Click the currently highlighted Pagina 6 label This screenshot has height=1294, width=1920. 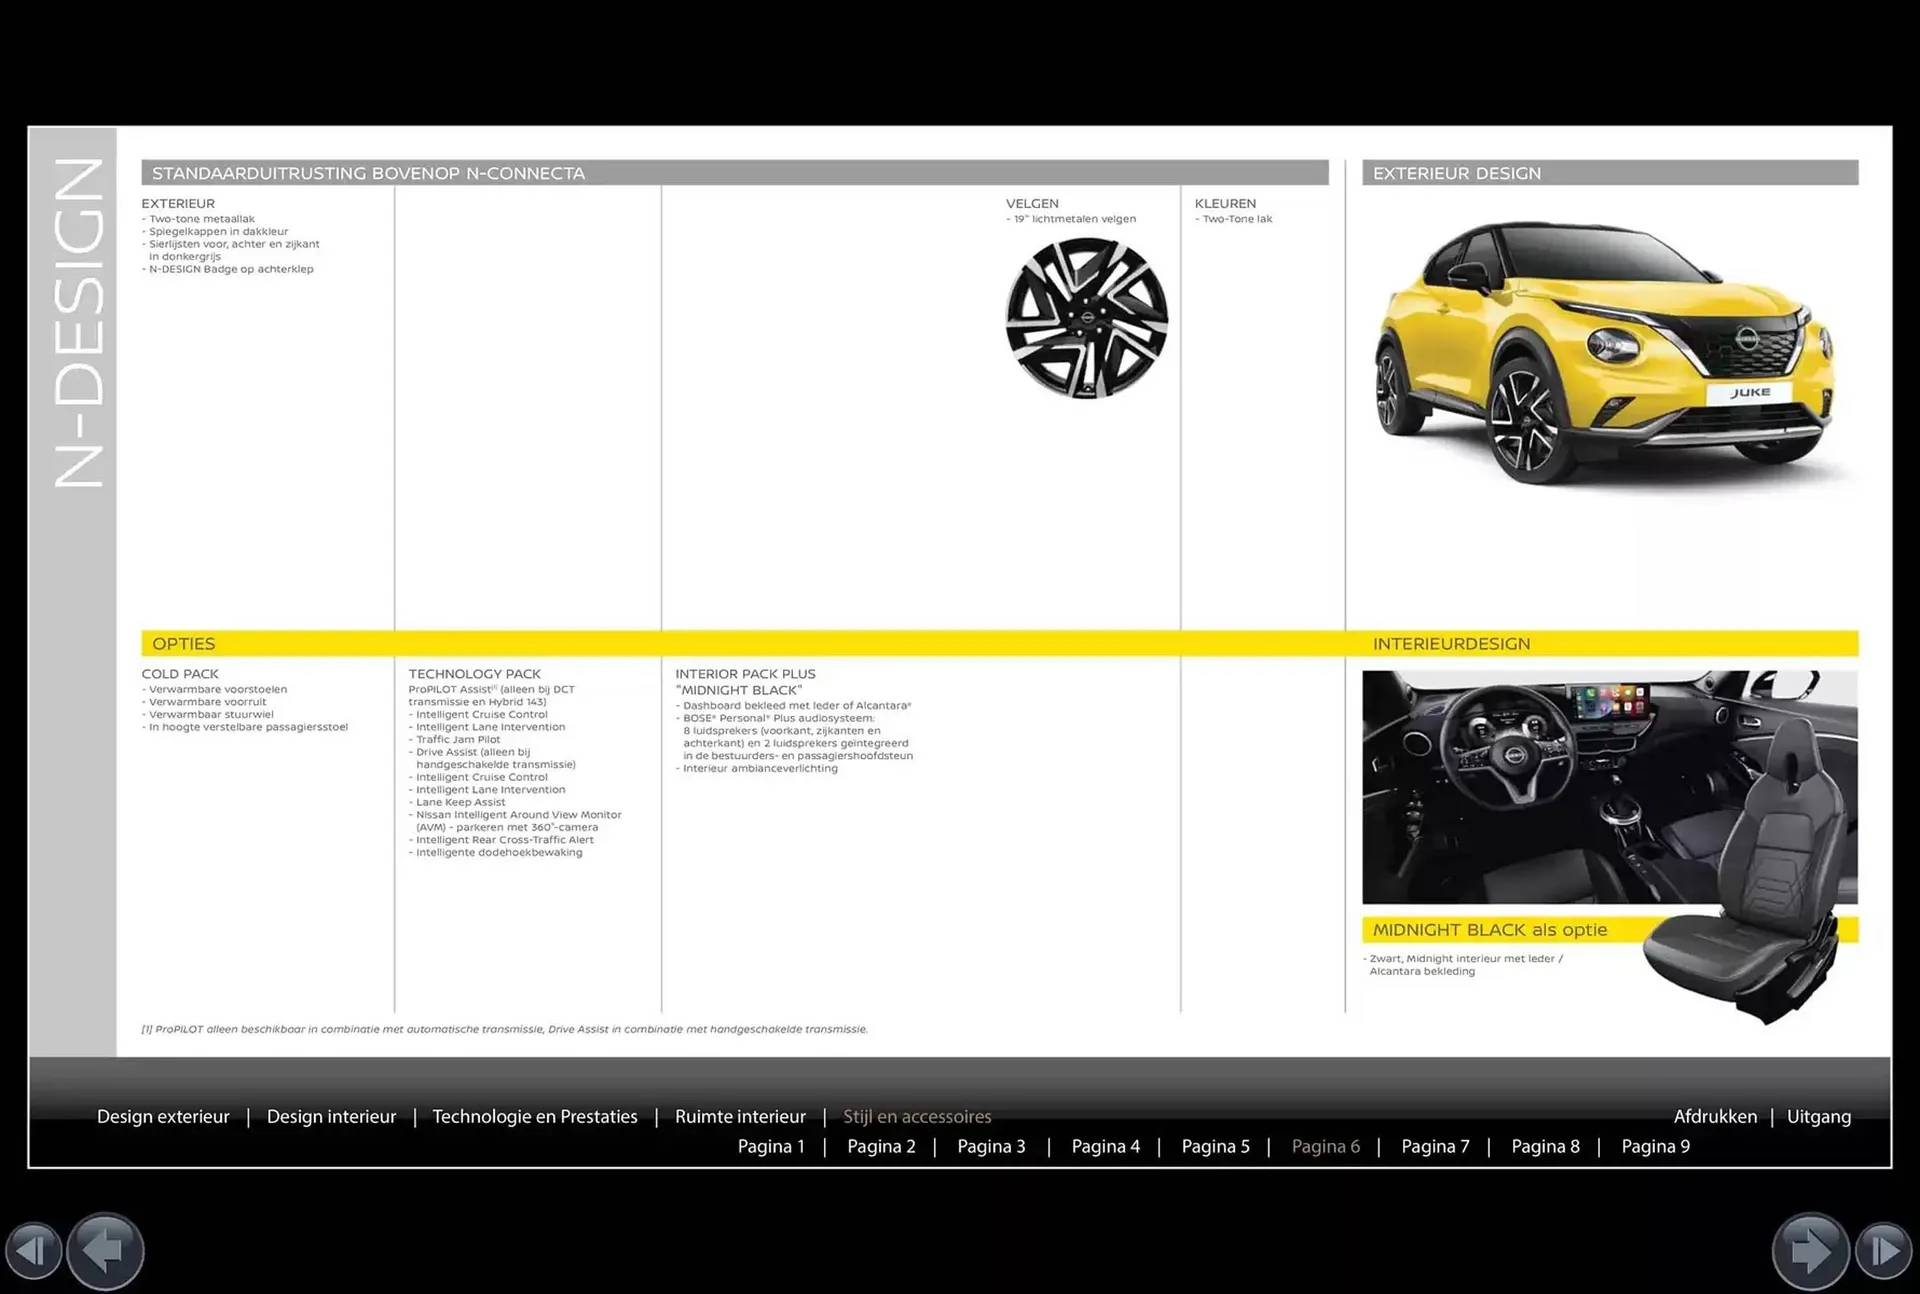(1326, 1146)
